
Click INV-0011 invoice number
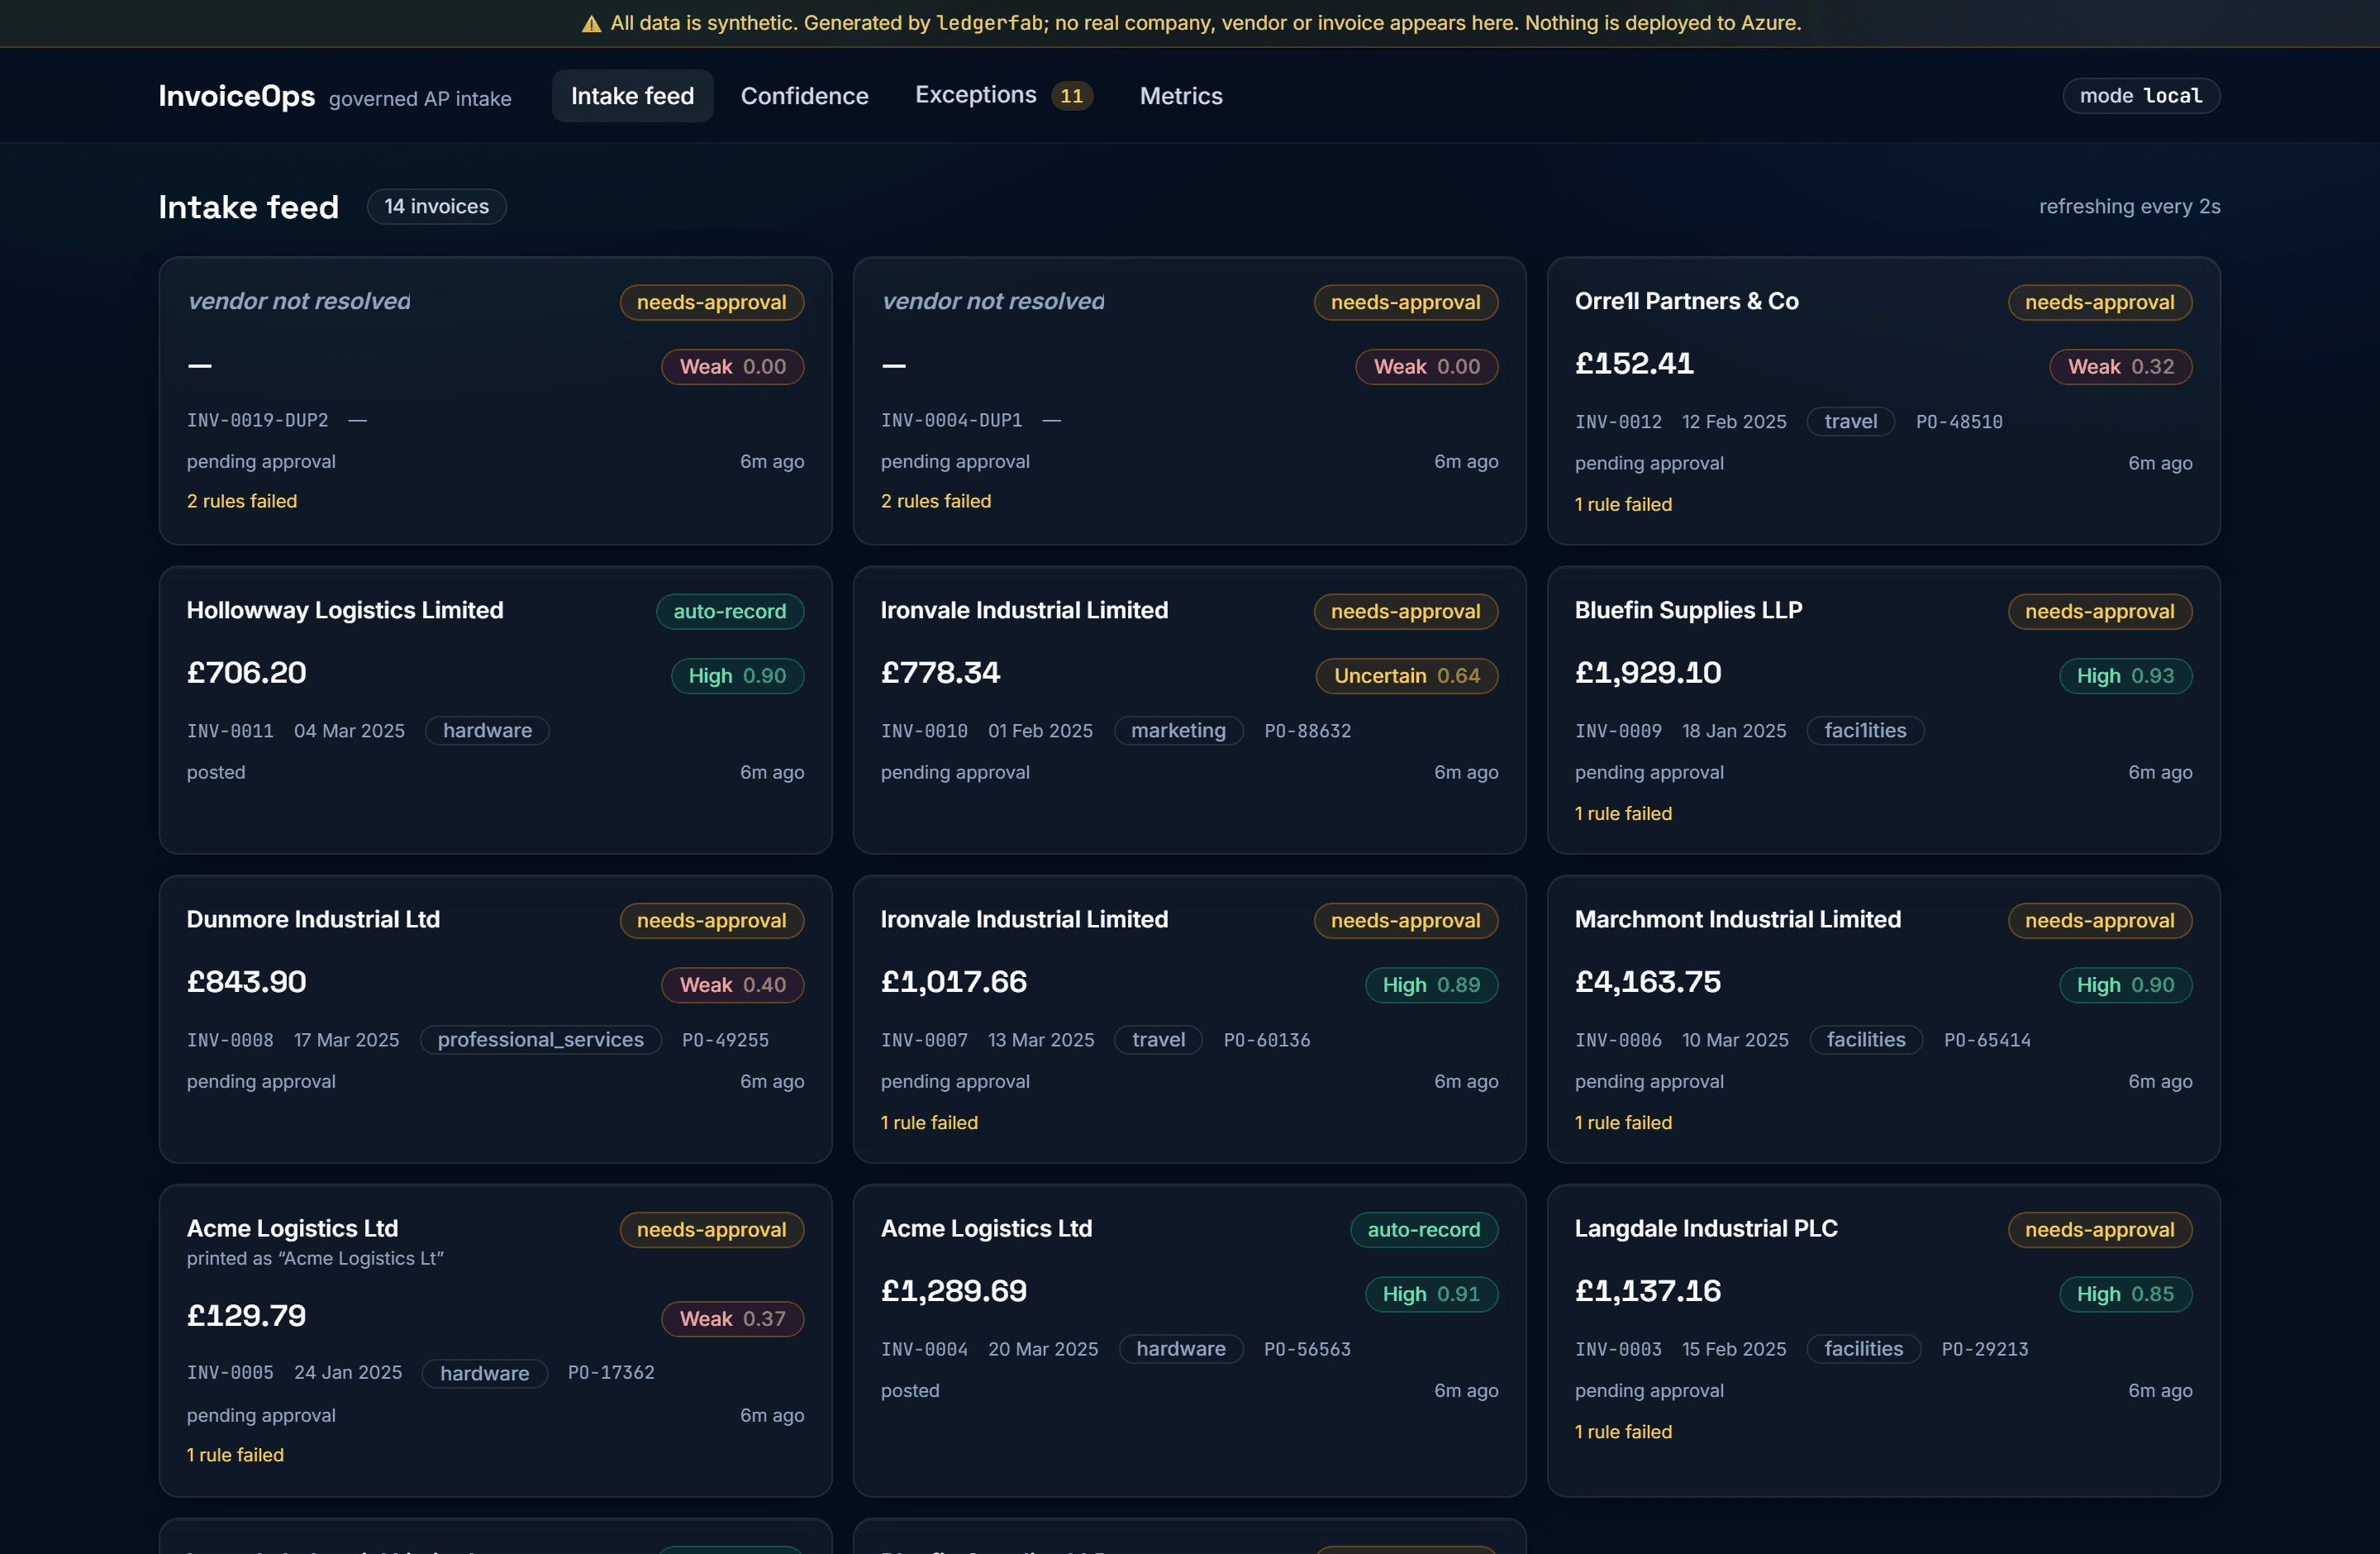pyautogui.click(x=230, y=731)
